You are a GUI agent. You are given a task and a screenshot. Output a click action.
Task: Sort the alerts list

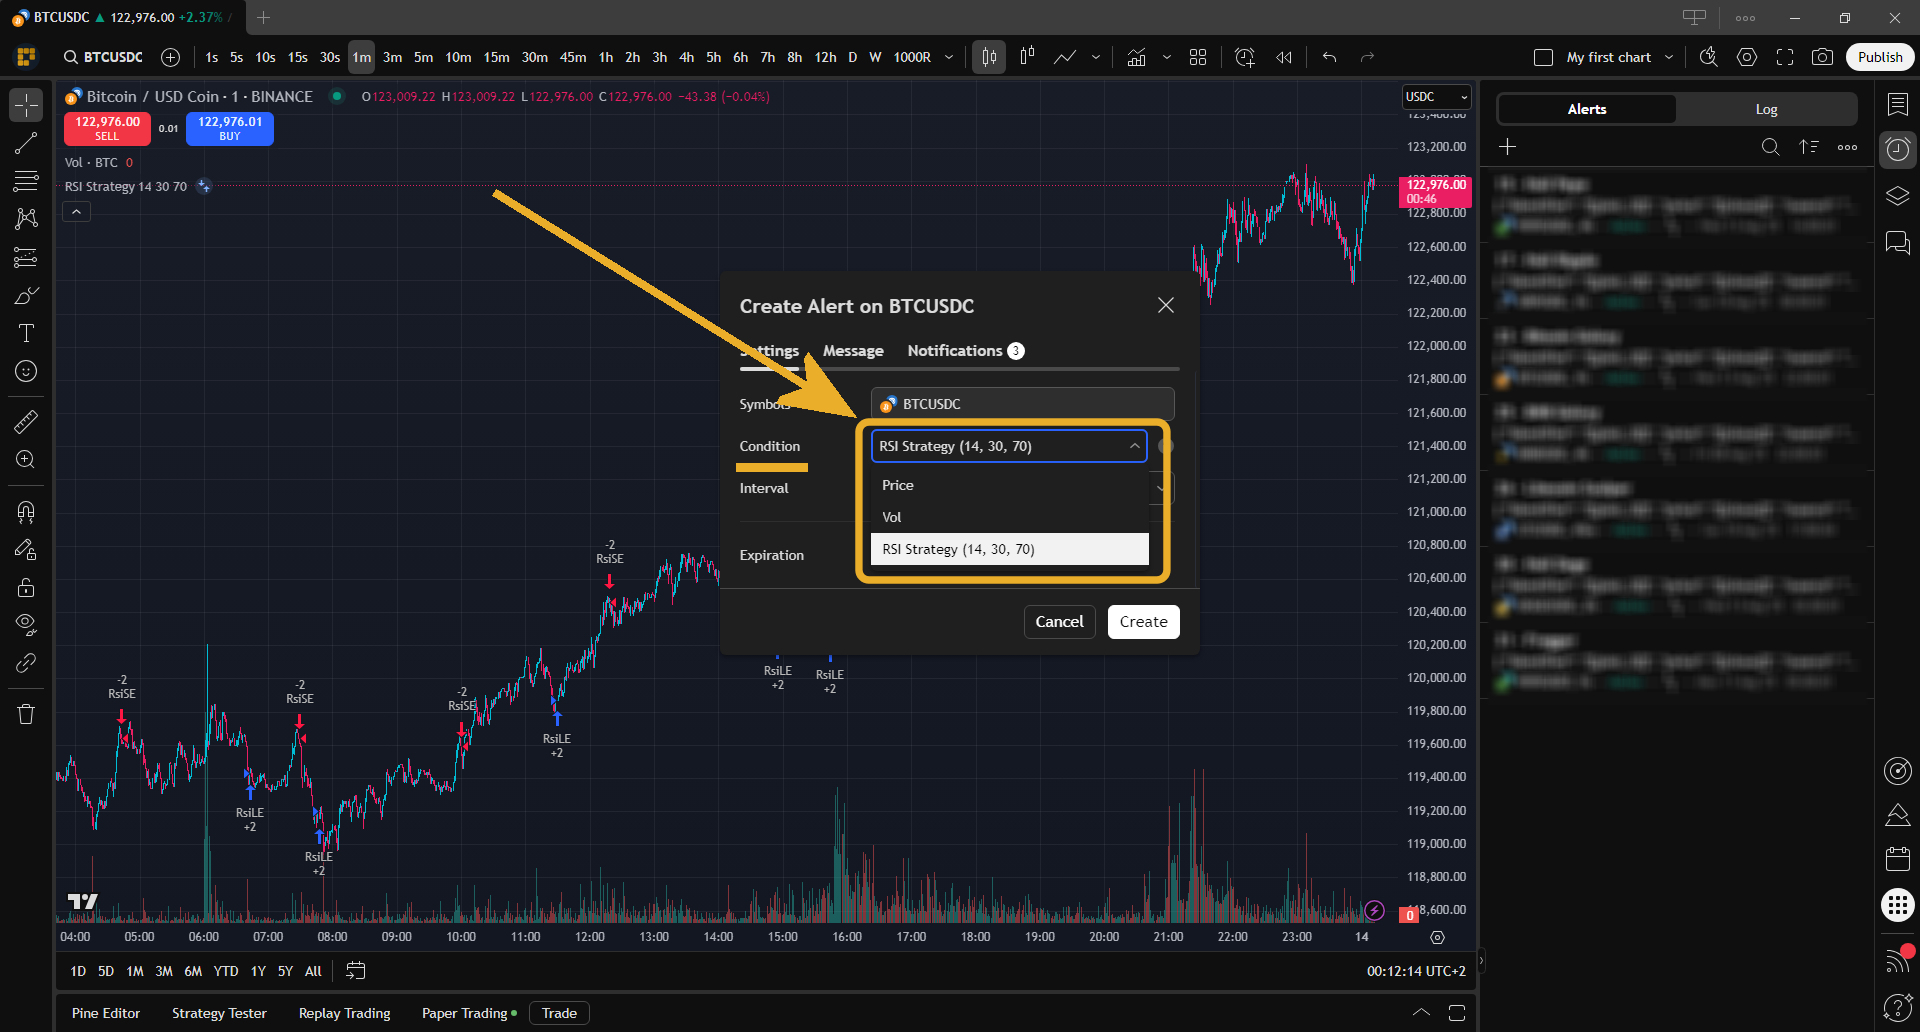coord(1809,147)
